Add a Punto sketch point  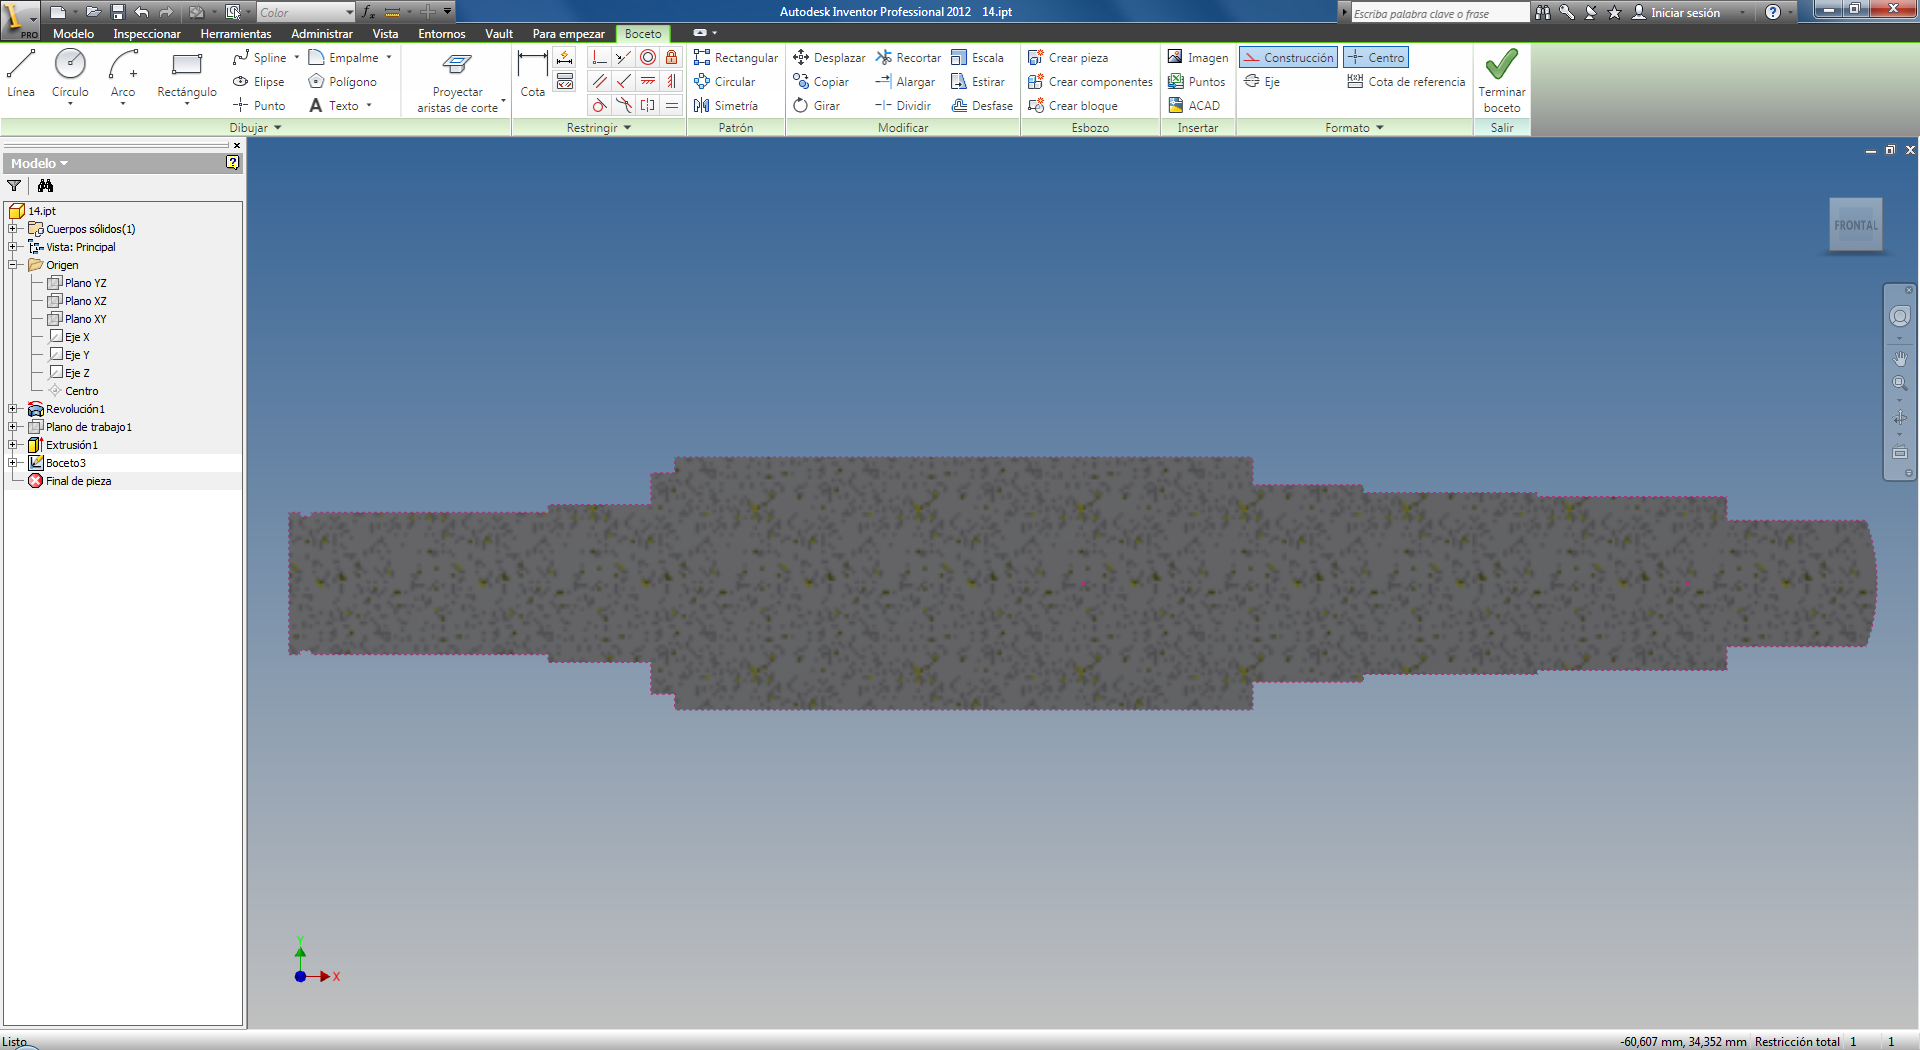(259, 106)
